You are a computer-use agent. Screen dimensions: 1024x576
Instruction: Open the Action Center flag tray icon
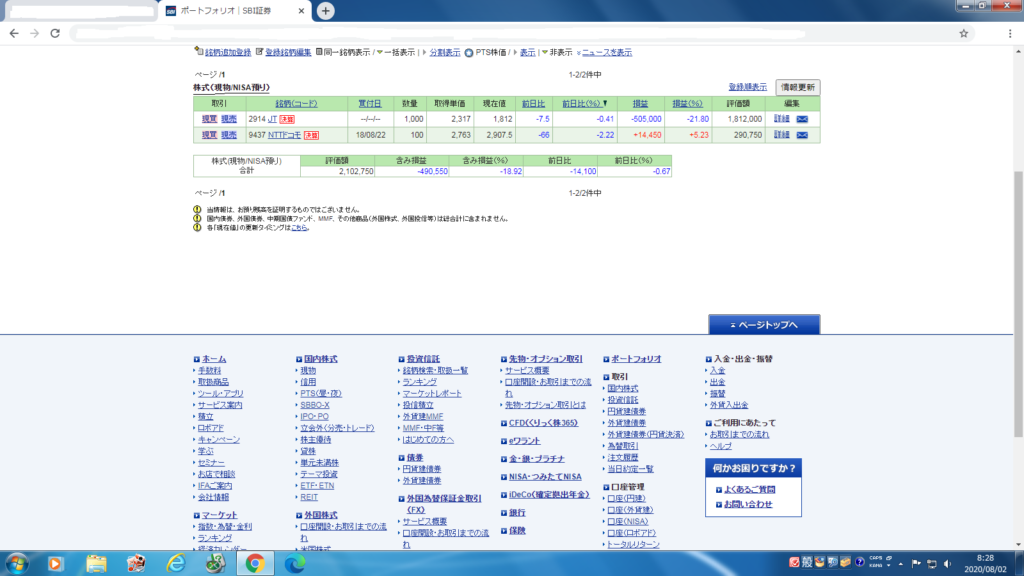click(916, 564)
